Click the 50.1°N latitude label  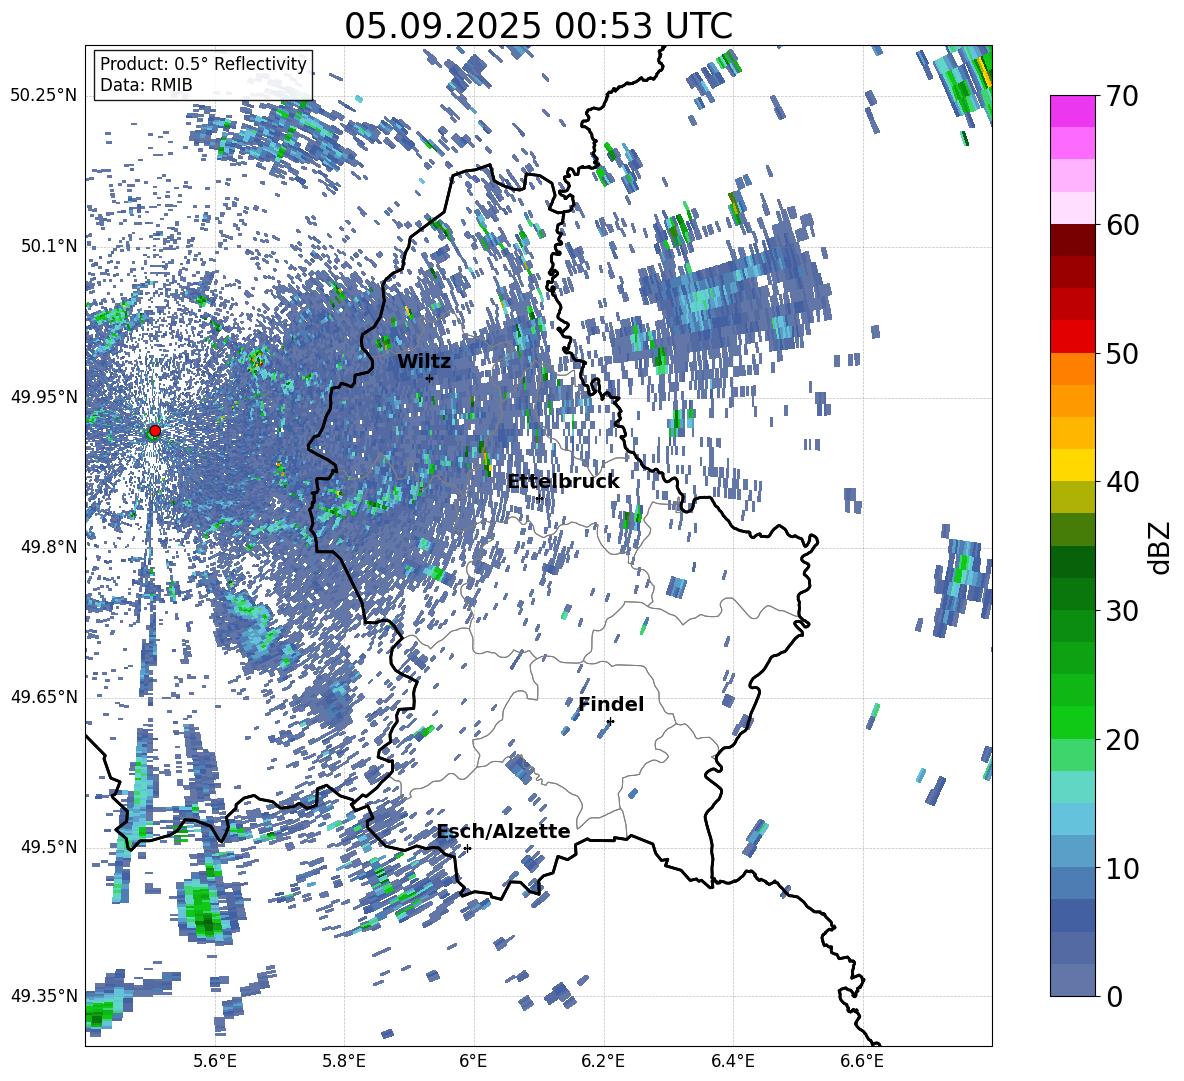(48, 246)
